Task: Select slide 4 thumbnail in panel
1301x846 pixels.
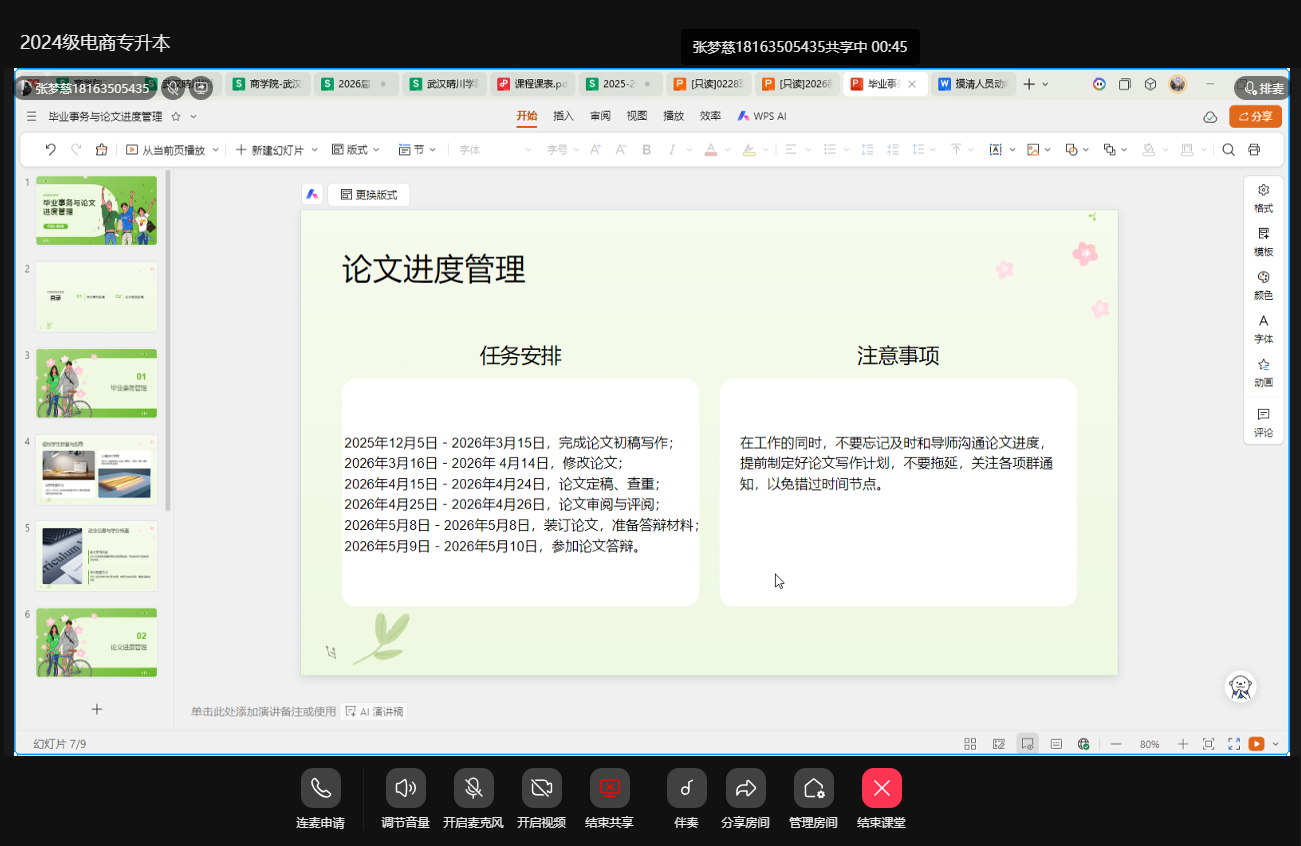Action: (96, 469)
